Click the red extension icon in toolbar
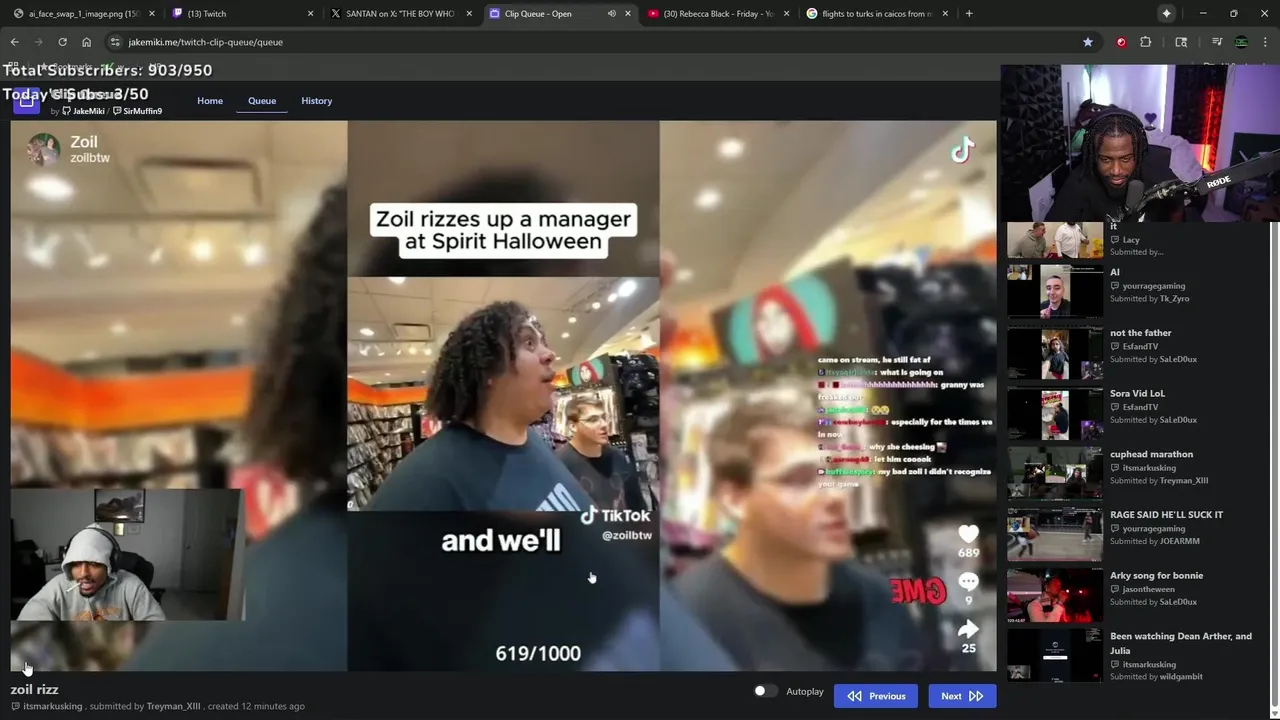The width and height of the screenshot is (1280, 720). [1121, 42]
